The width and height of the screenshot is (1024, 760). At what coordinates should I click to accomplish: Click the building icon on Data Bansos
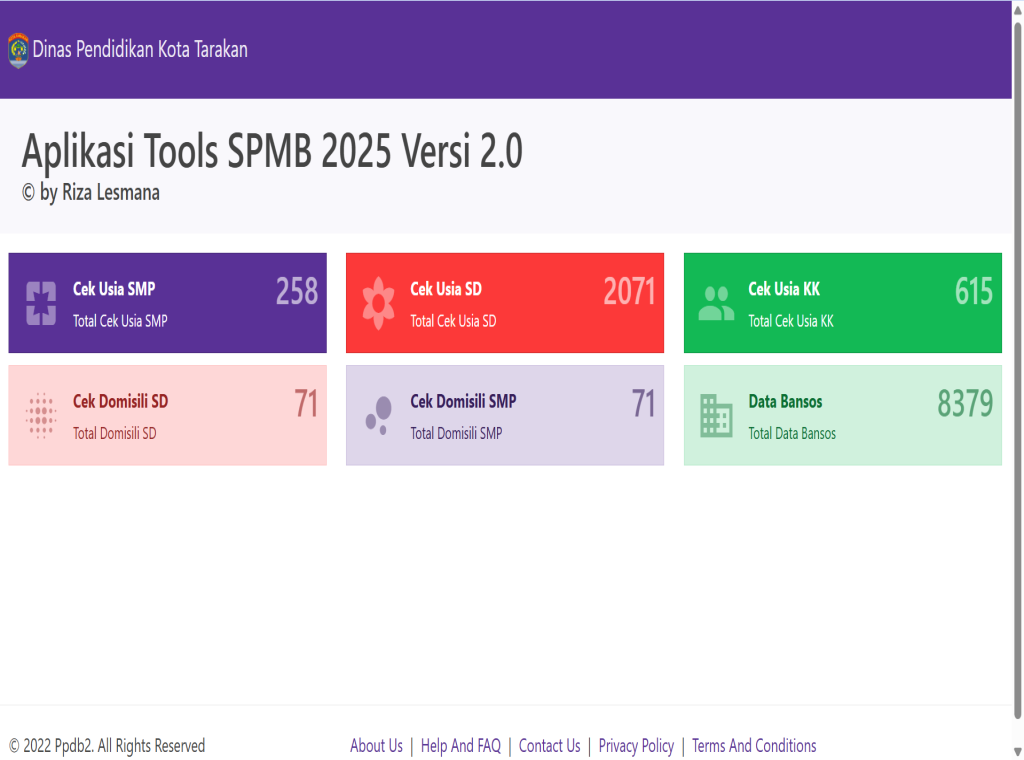pyautogui.click(x=716, y=415)
